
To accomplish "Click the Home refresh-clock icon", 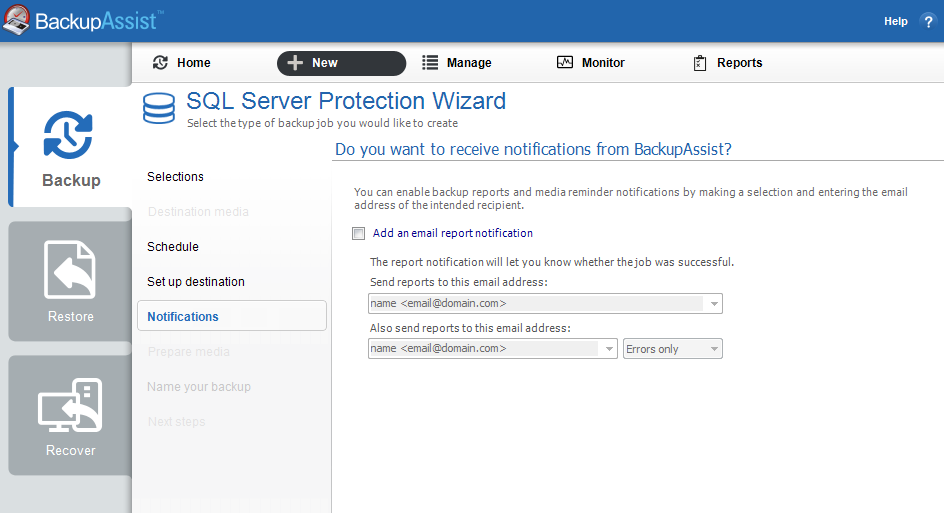I will tap(160, 63).
